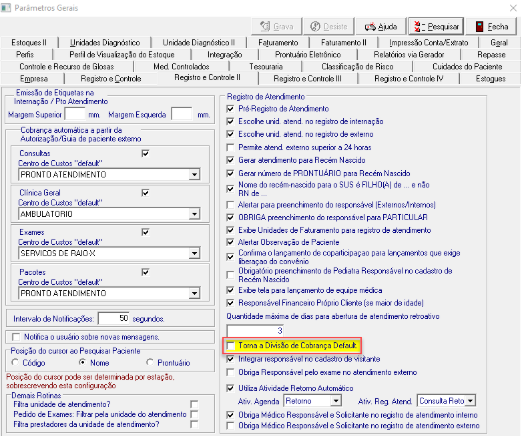This screenshot has width=521, height=436.
Task: Toggle the Consultas checkbox
Action: click(145, 153)
